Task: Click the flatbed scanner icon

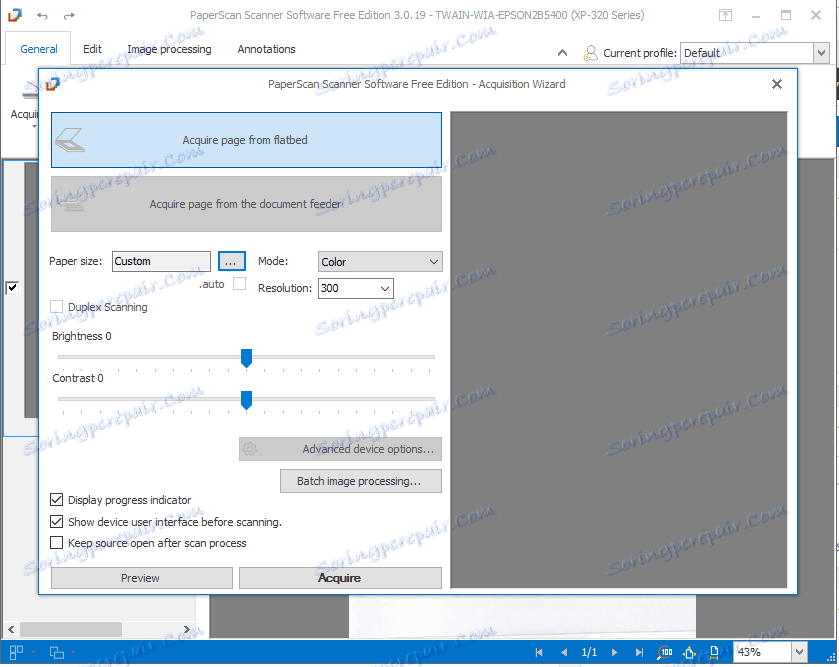Action: tap(70, 140)
